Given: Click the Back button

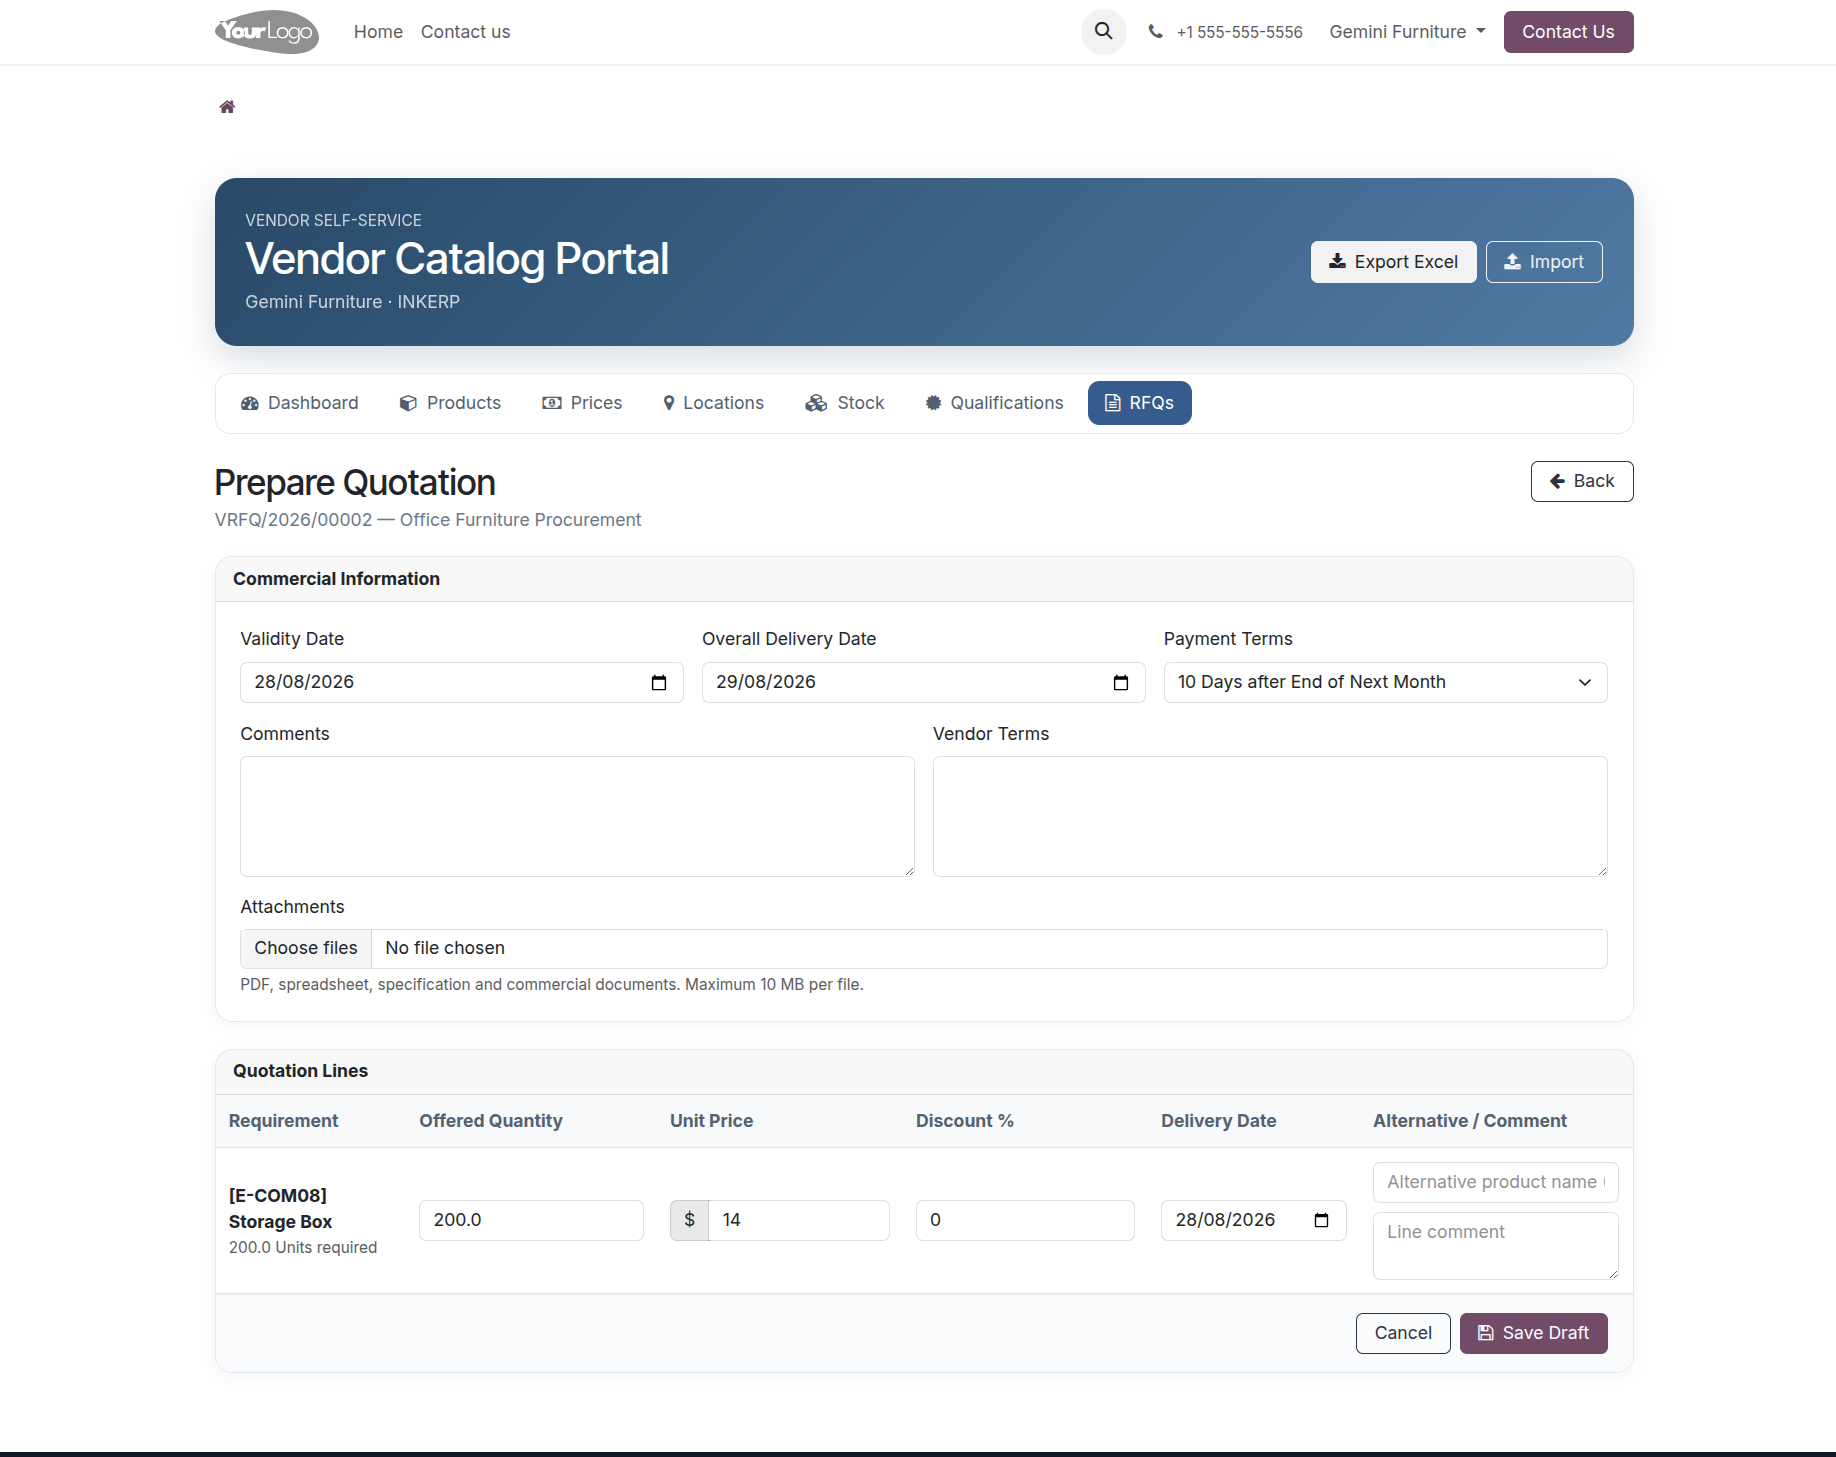Looking at the screenshot, I should (x=1581, y=481).
